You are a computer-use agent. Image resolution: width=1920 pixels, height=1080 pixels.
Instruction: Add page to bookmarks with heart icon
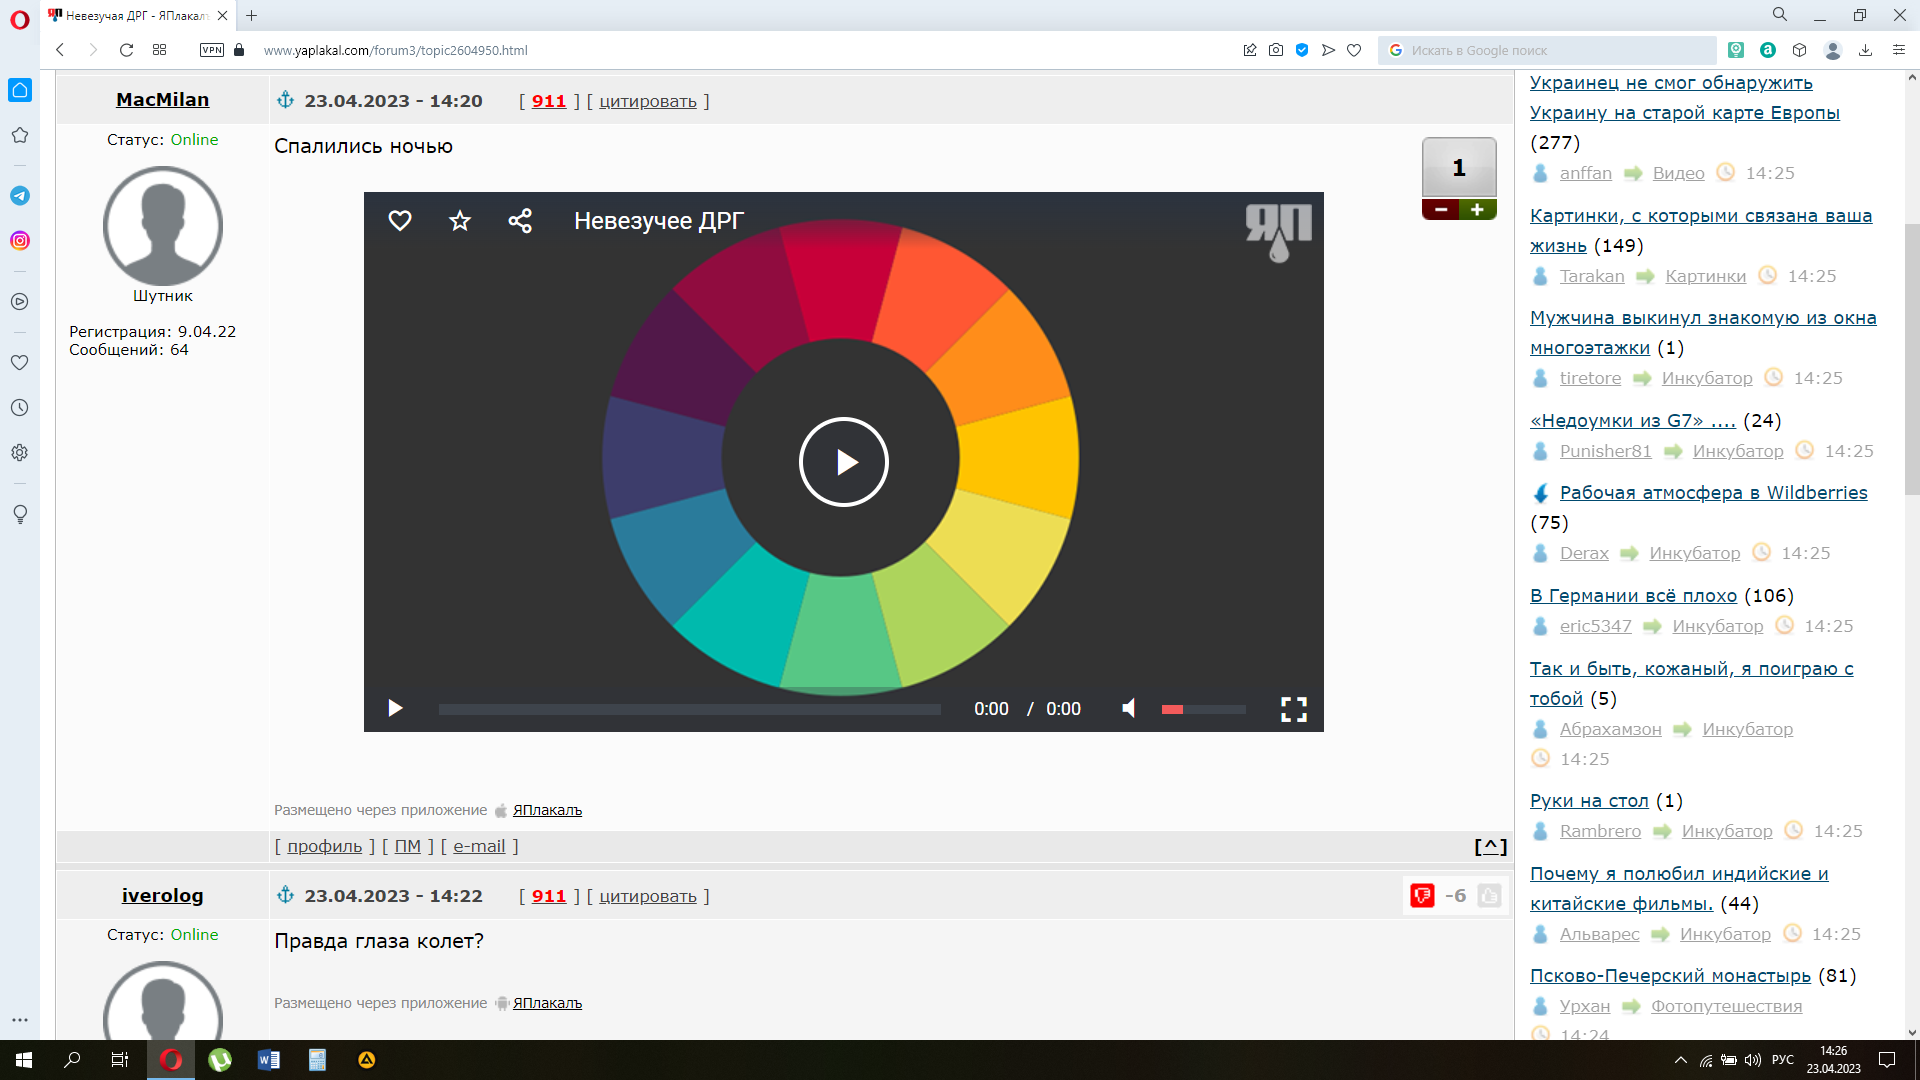coord(1354,50)
